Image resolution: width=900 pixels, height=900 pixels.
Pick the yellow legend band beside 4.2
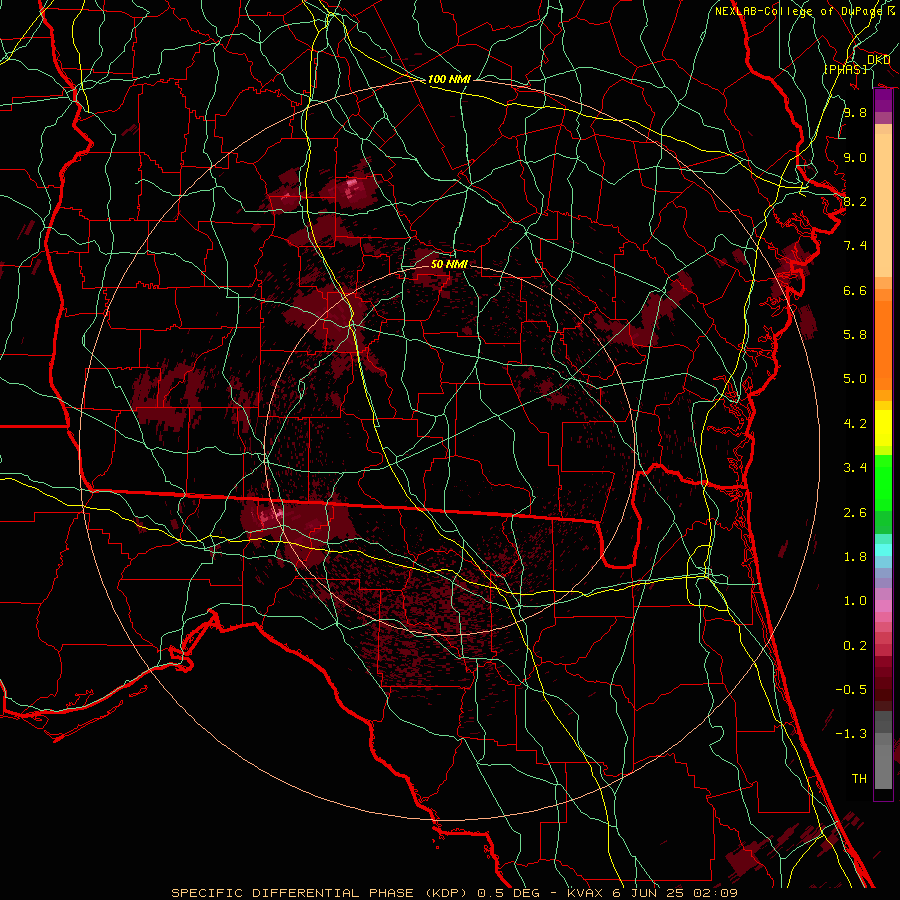pyautogui.click(x=883, y=428)
